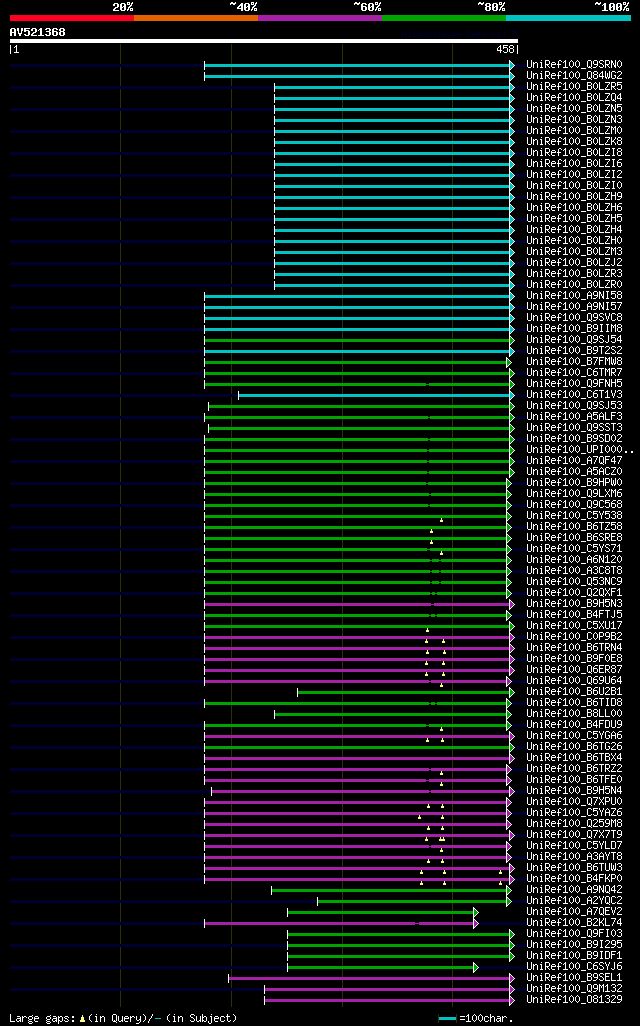Select the label UniRef100_Q2QXF1
The height and width of the screenshot is (1026, 640).
point(575,593)
